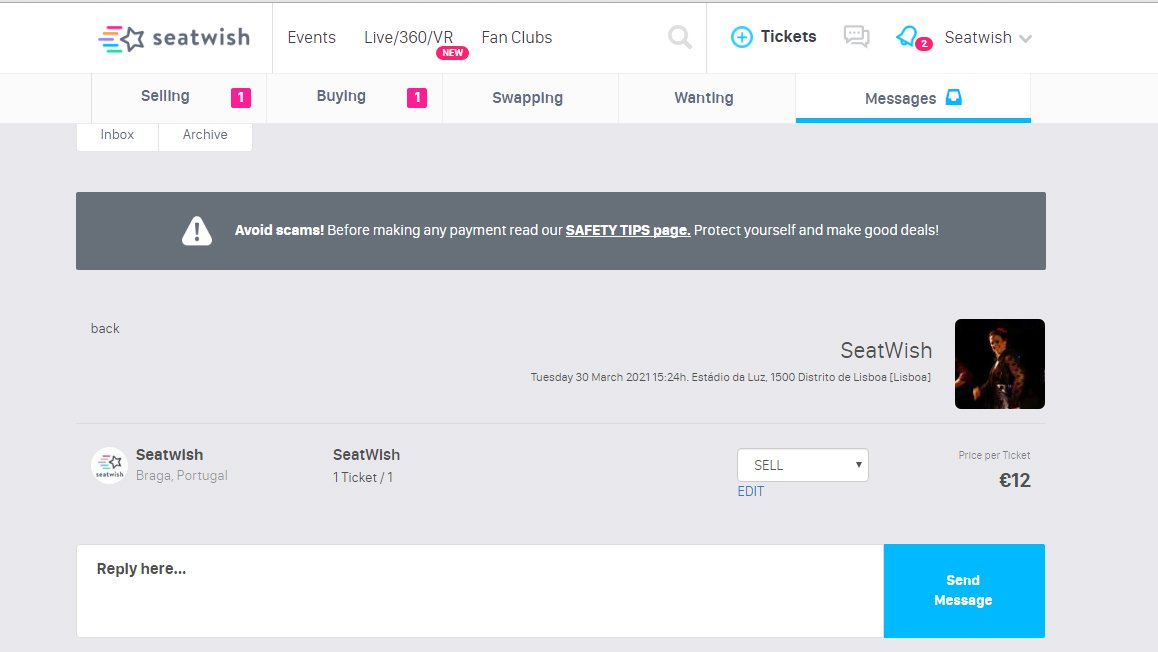
Task: Open Fan Clubs menu item
Action: coord(517,38)
